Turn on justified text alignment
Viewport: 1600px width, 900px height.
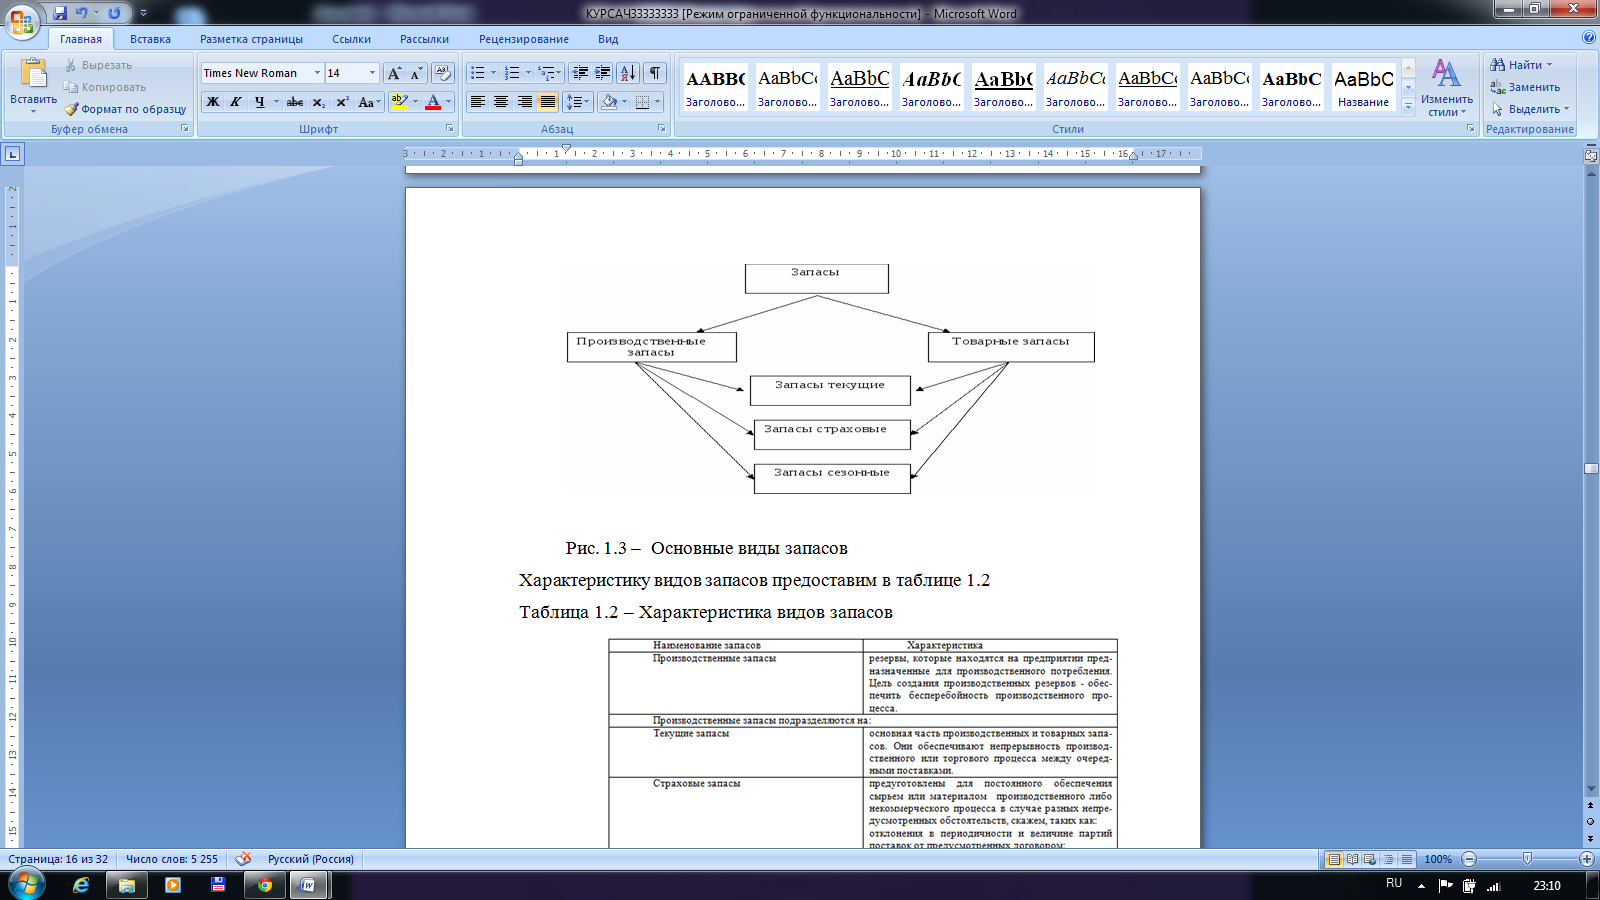tap(548, 102)
